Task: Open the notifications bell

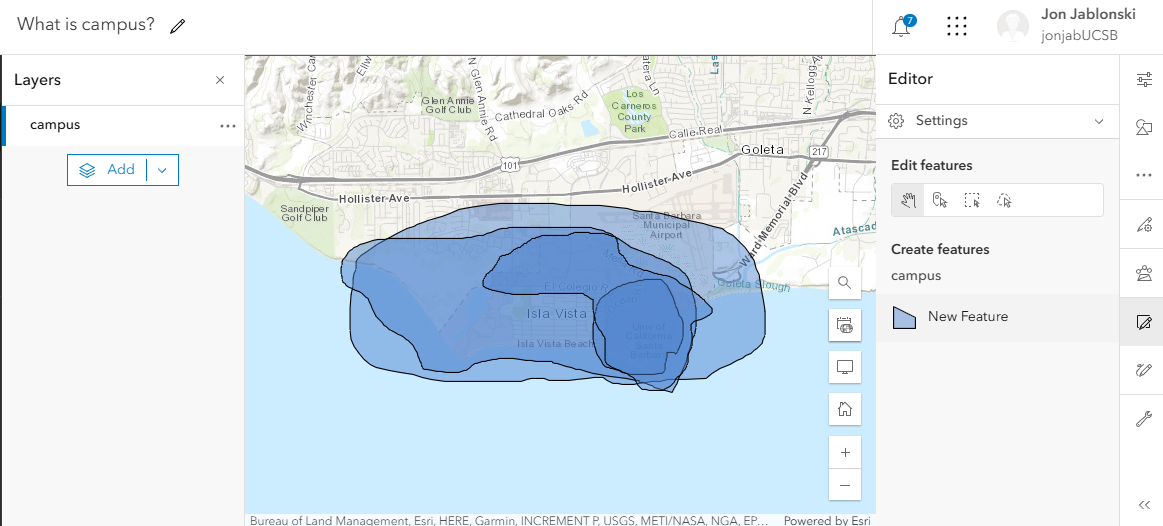Action: coord(902,27)
